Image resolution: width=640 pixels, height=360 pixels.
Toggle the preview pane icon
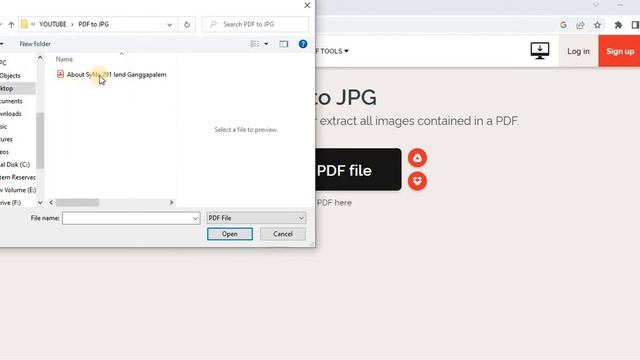284,44
